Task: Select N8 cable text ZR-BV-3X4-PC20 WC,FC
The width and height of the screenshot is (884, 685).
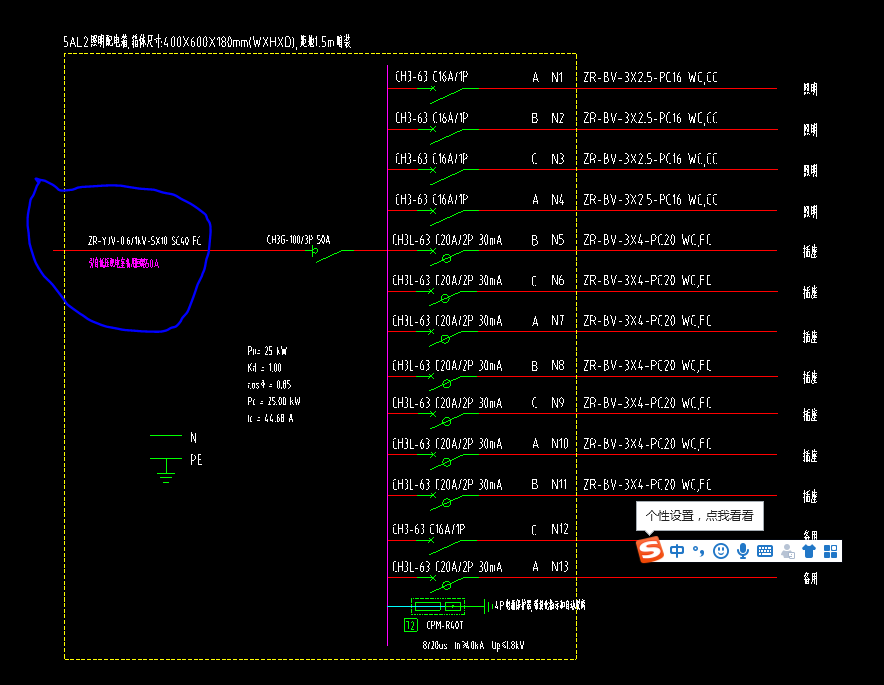Action: (647, 366)
